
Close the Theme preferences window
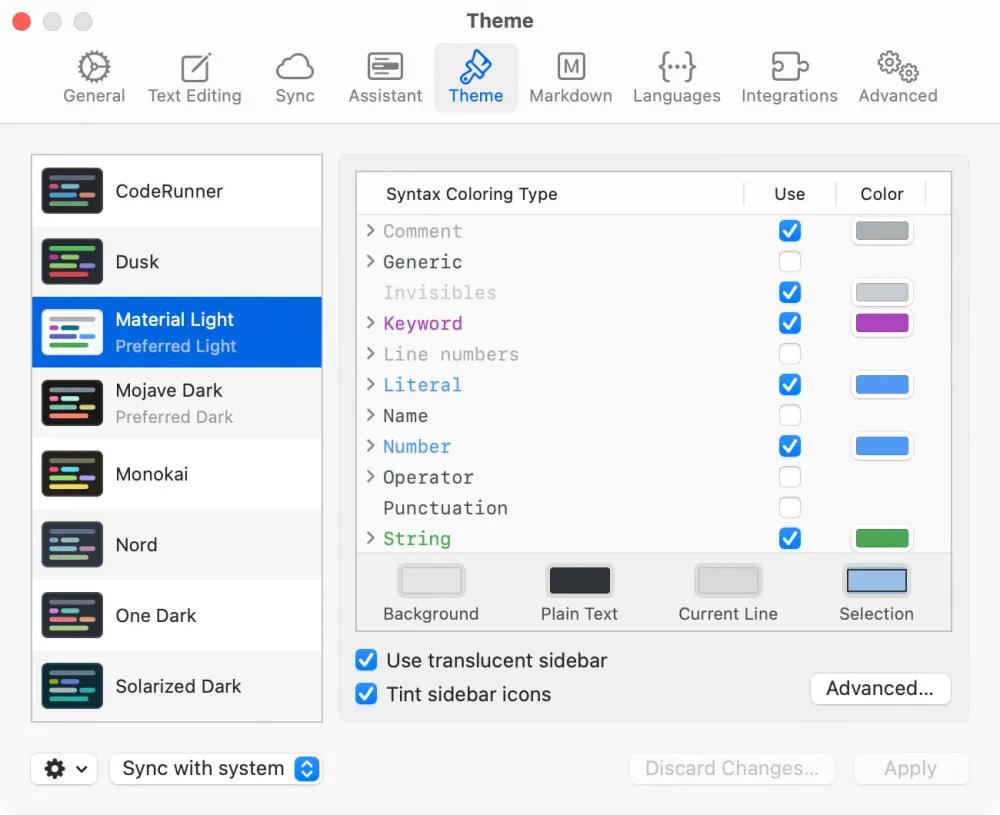tap(22, 21)
